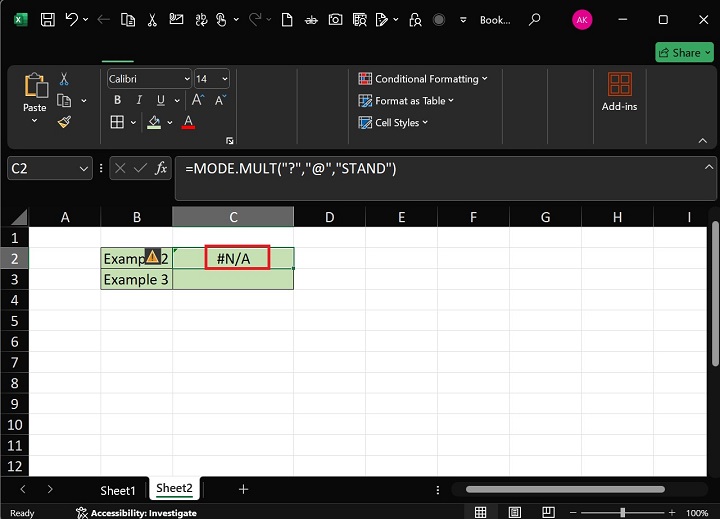Select the Sheet2 tab
The height and width of the screenshot is (519, 720).
(x=174, y=488)
